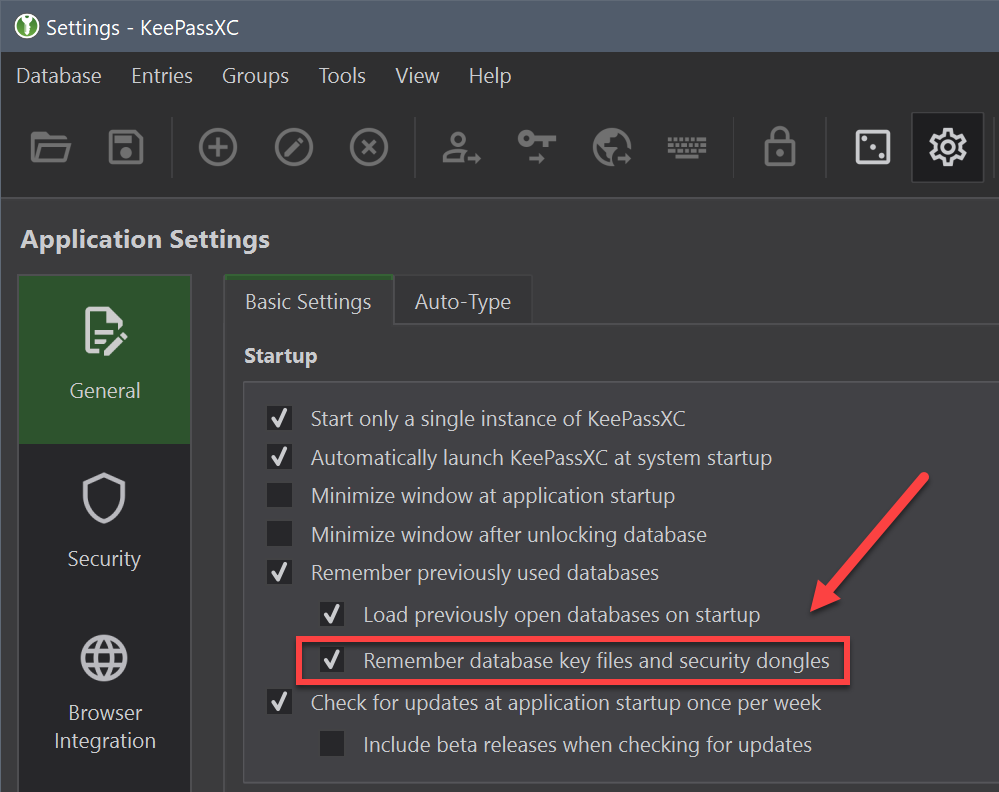Disable start only a single instance

[x=279, y=419]
